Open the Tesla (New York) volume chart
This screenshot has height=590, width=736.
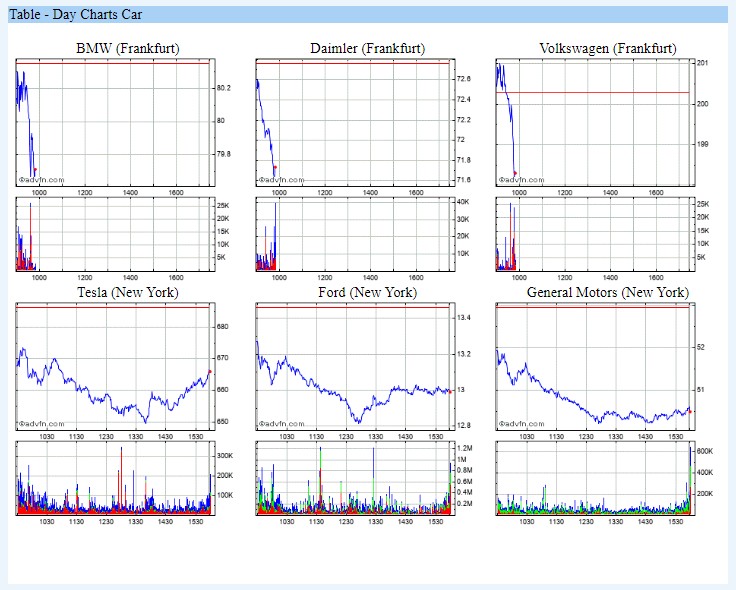pyautogui.click(x=115, y=478)
